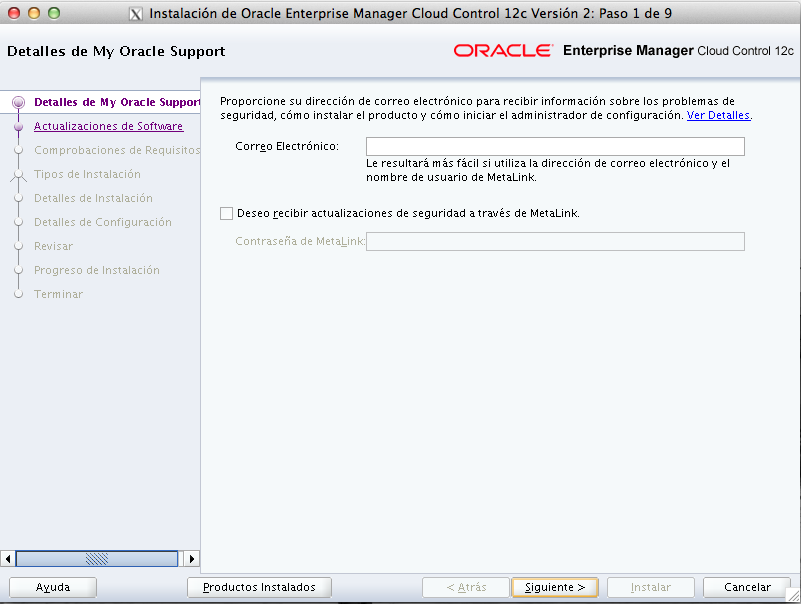Click the Ayuda button
The image size is (801, 604).
[53, 587]
